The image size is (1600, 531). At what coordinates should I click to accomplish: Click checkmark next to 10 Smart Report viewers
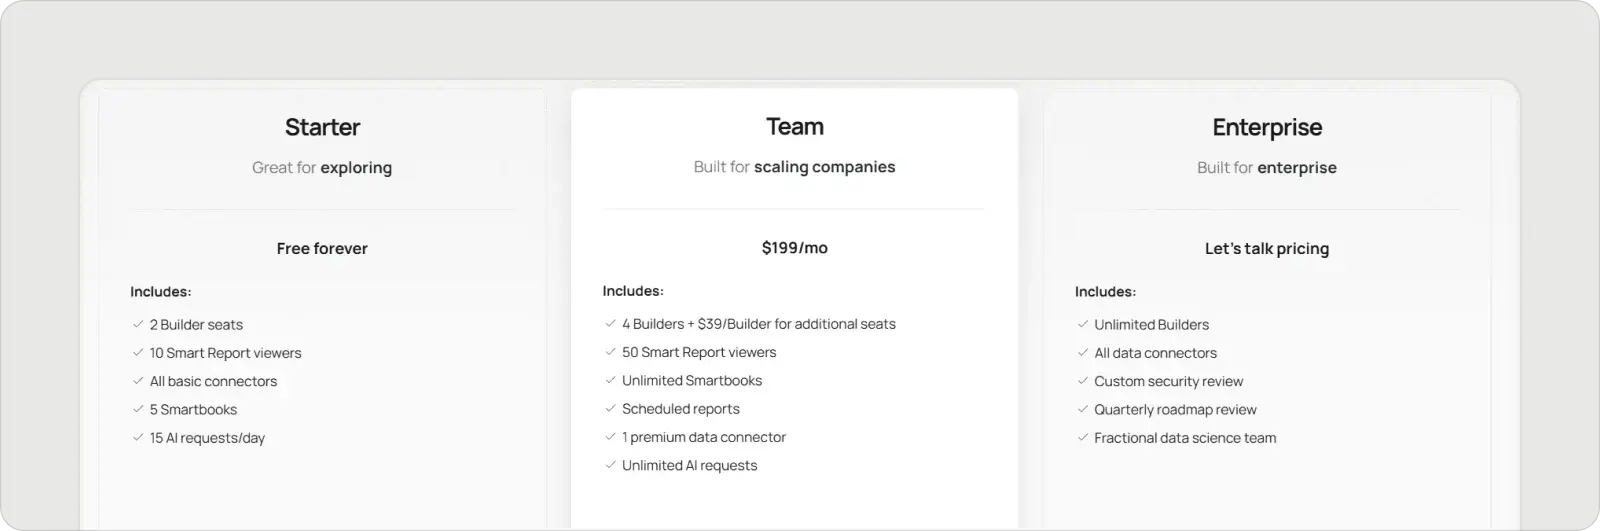(x=138, y=353)
